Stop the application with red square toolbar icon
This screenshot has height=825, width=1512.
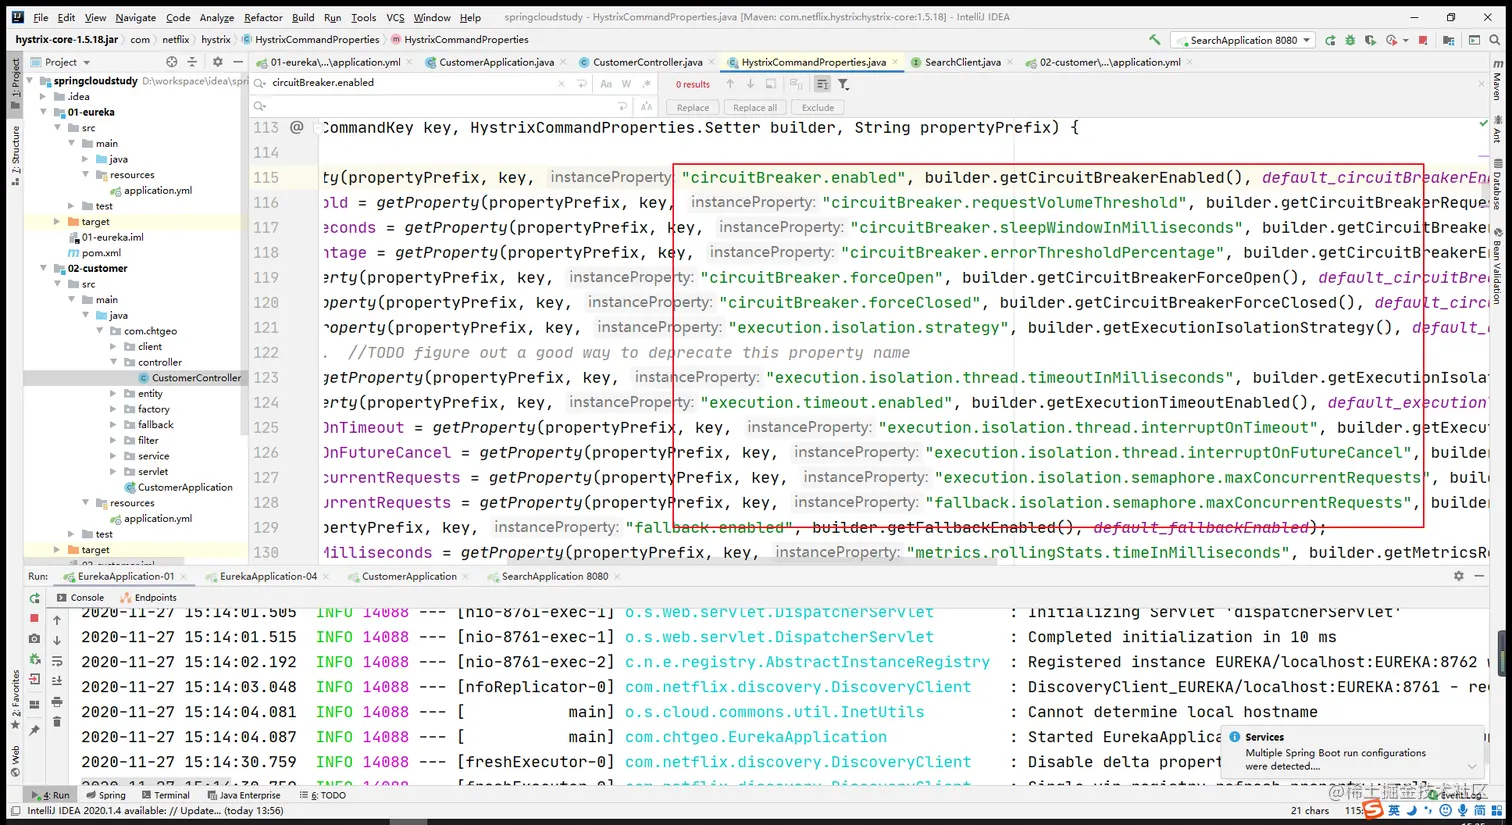[1423, 40]
